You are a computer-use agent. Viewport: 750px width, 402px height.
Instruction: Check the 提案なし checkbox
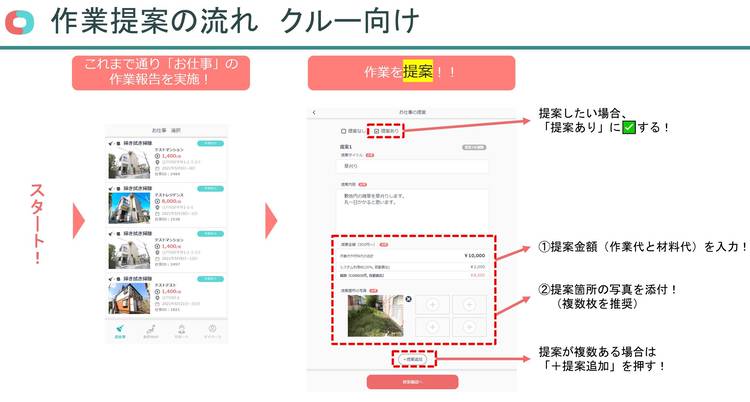[343, 131]
